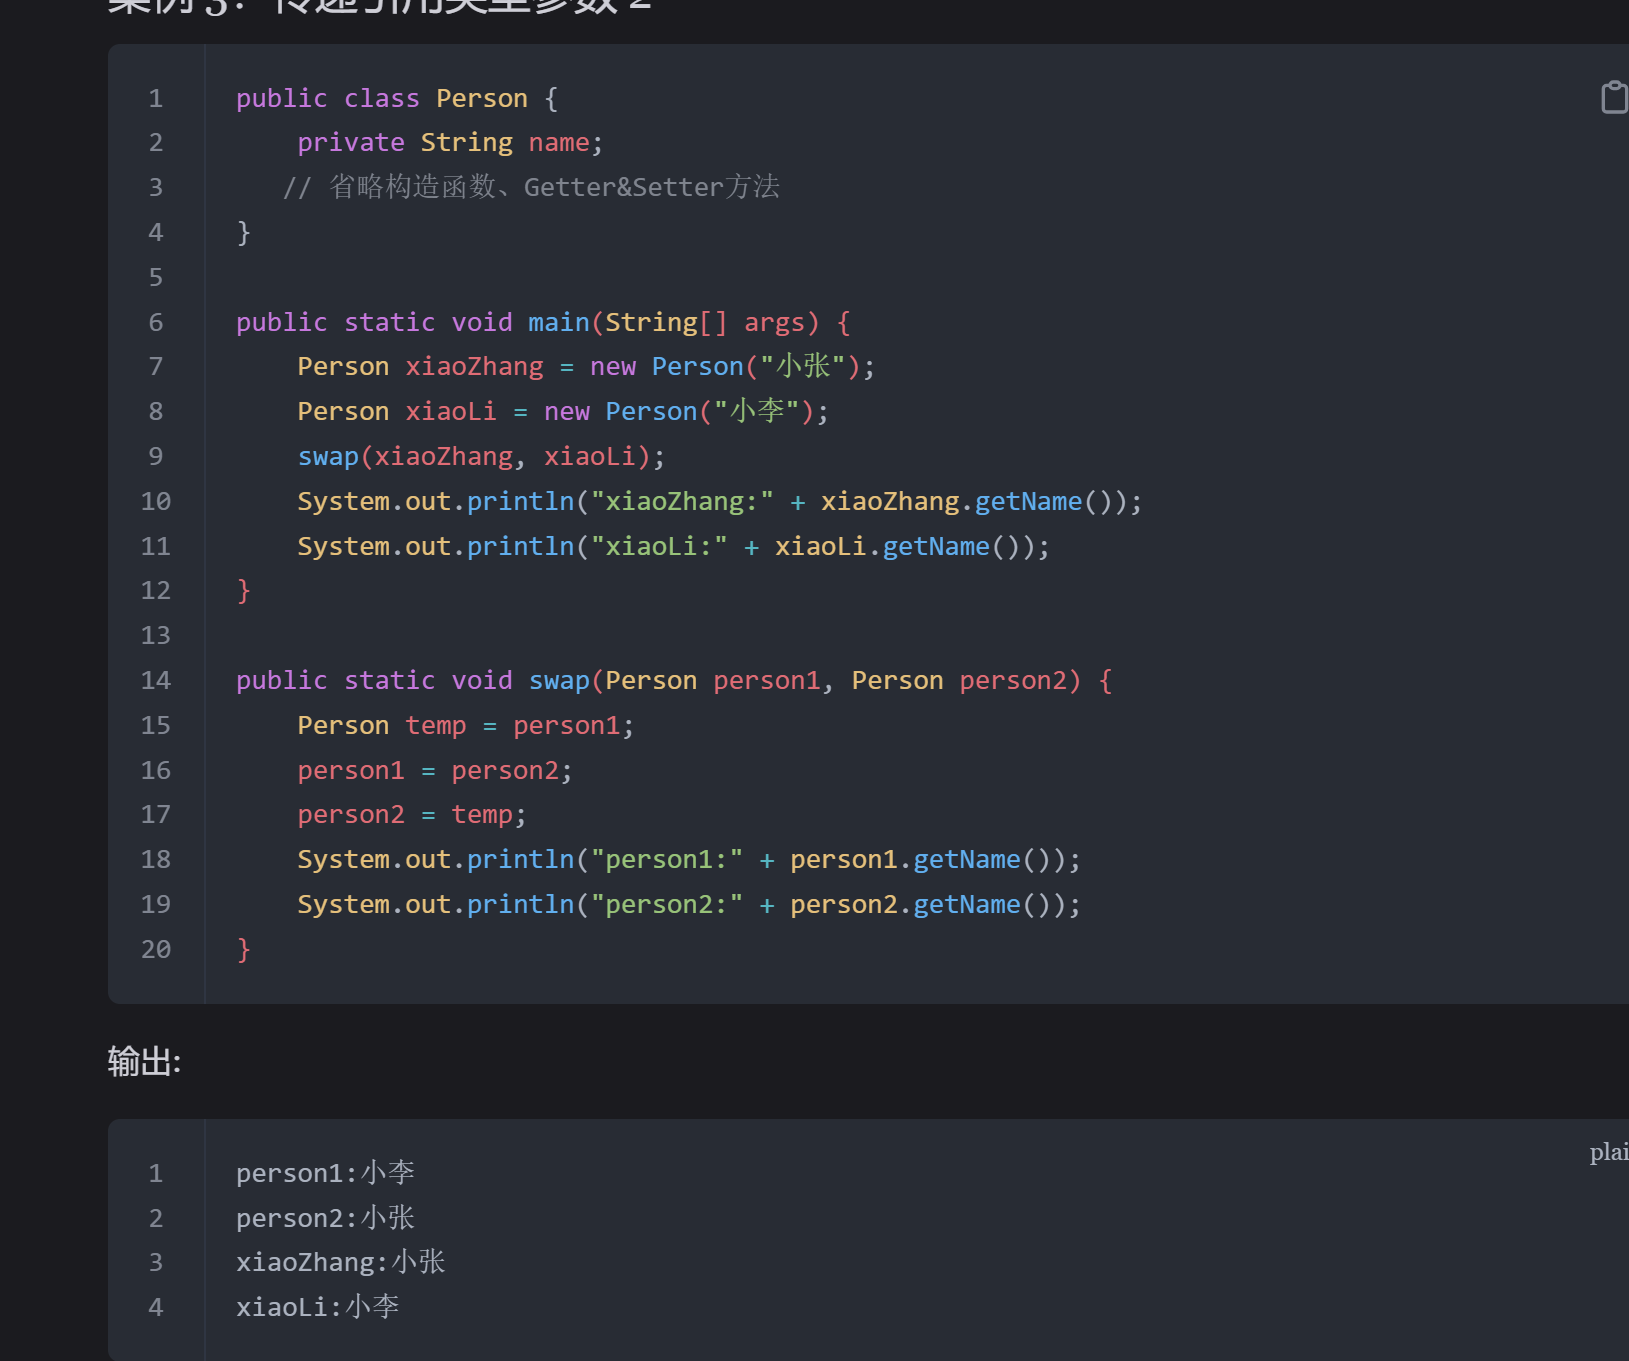1629x1361 pixels.
Task: Click the output line 'xiaoLi:小李'
Action: (318, 1307)
